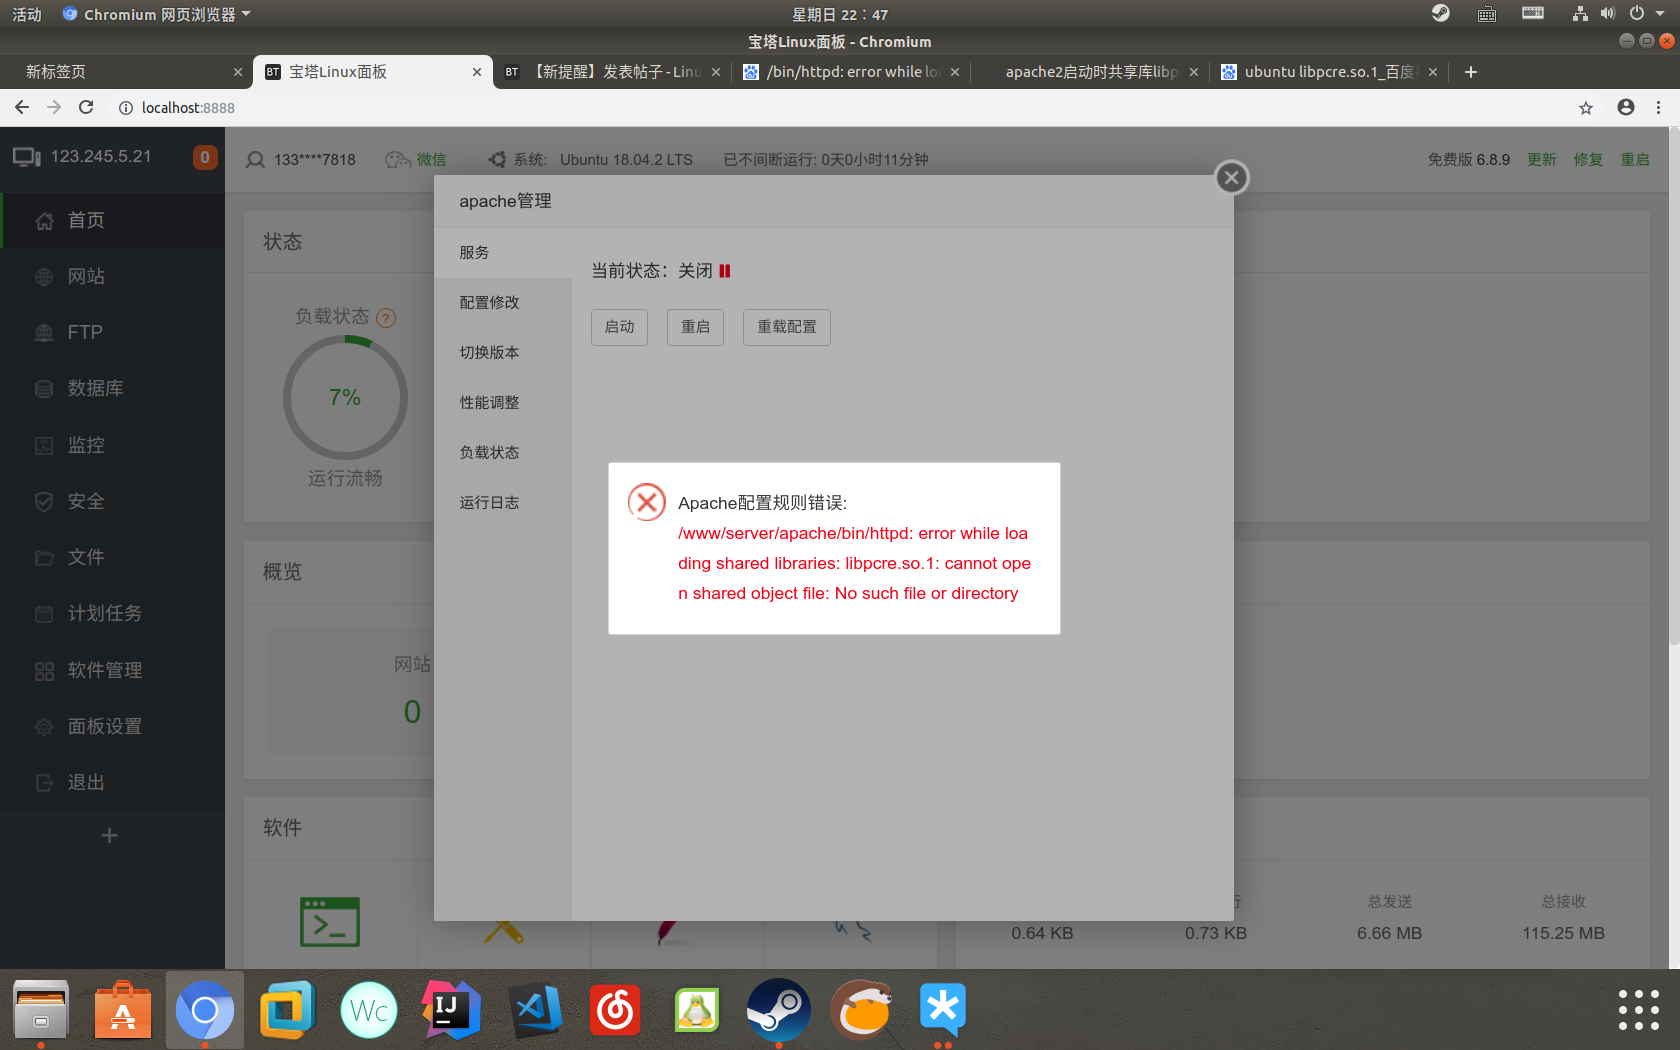Image resolution: width=1680 pixels, height=1050 pixels.
Task: Switch to the 切换版本 tab
Action: coord(503,353)
